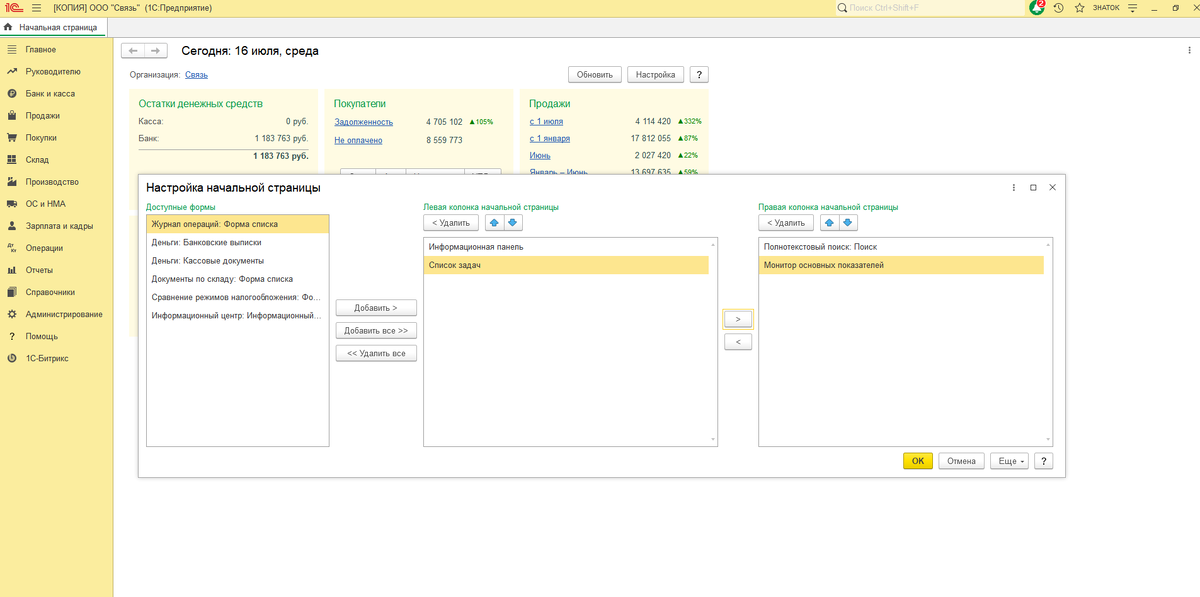Image resolution: width=1200 pixels, height=597 pixels.
Task: Open the Связь organization link
Action: click(196, 74)
